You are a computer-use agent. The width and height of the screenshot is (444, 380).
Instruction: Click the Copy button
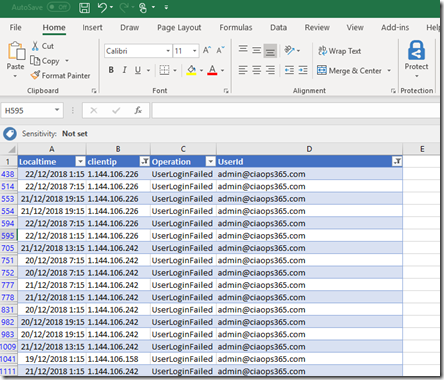coord(45,61)
